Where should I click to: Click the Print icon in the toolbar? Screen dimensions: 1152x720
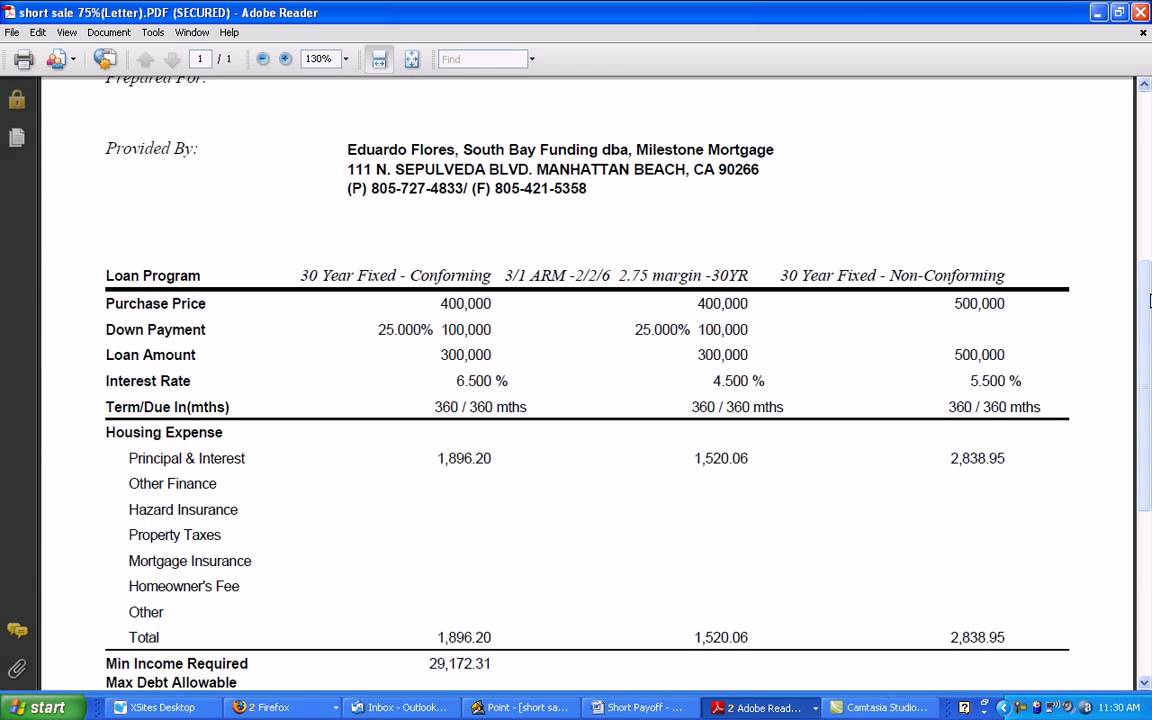[x=24, y=60]
